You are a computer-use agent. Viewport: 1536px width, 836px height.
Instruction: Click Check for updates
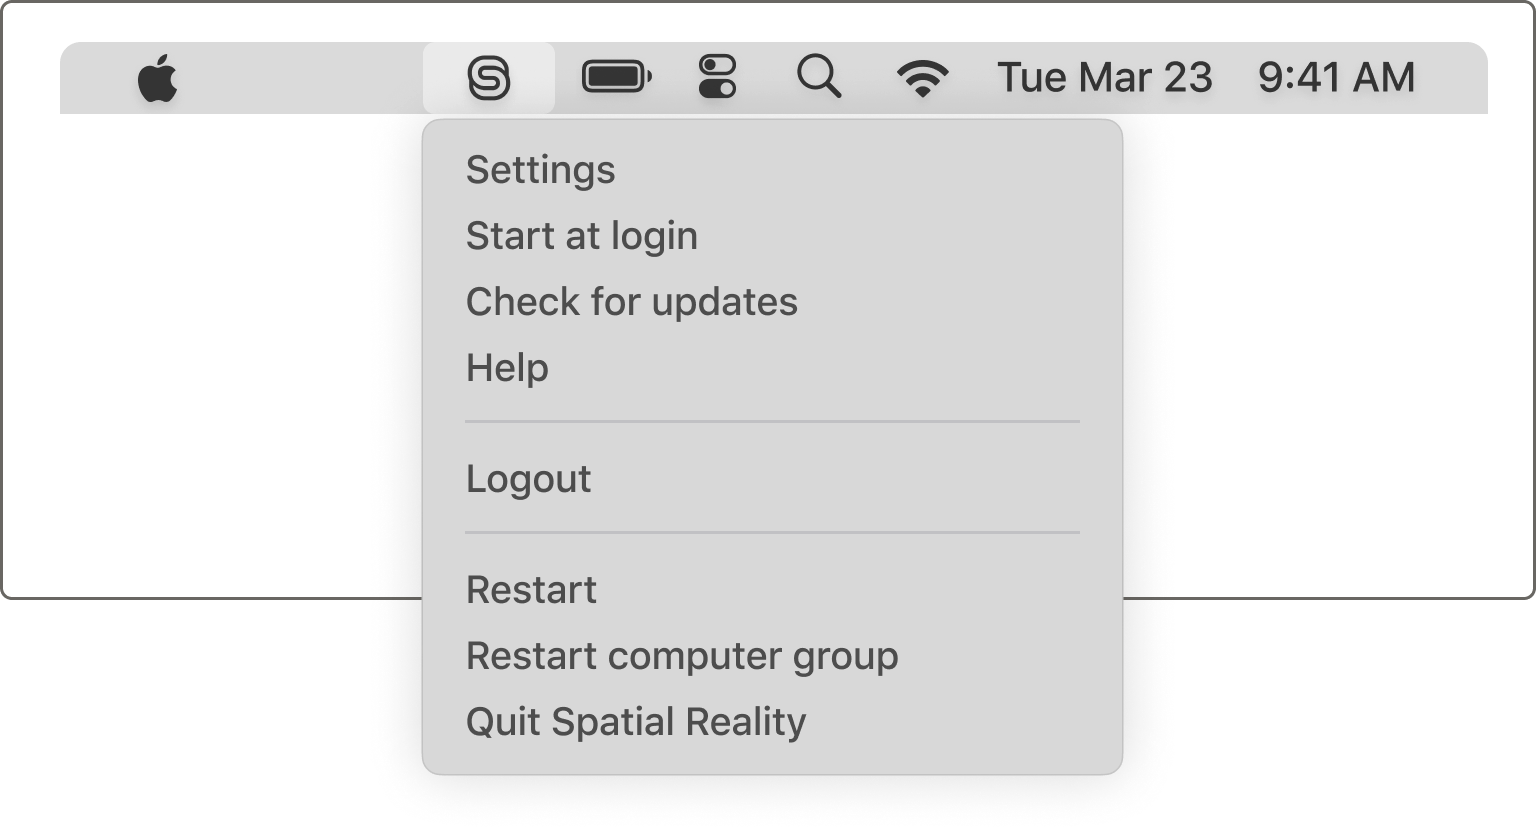[632, 301]
